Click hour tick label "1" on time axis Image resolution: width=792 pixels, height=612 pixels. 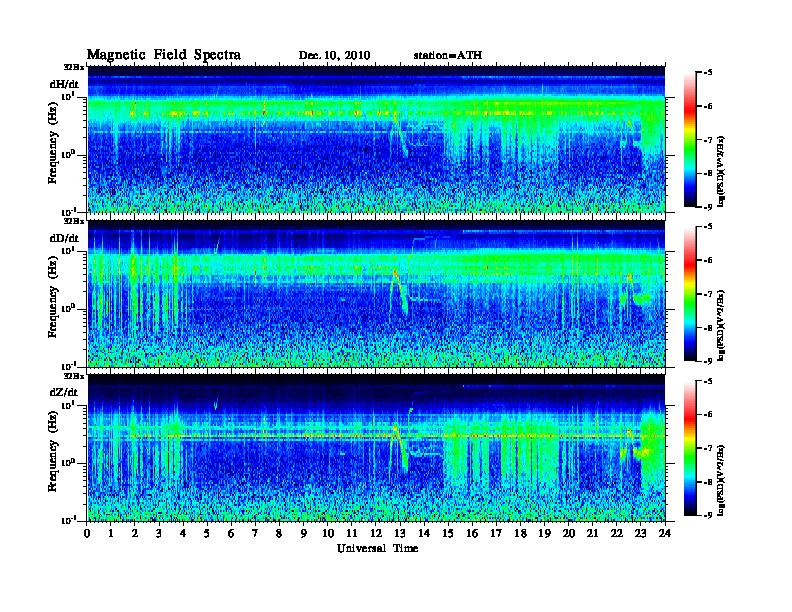pyautogui.click(x=111, y=533)
